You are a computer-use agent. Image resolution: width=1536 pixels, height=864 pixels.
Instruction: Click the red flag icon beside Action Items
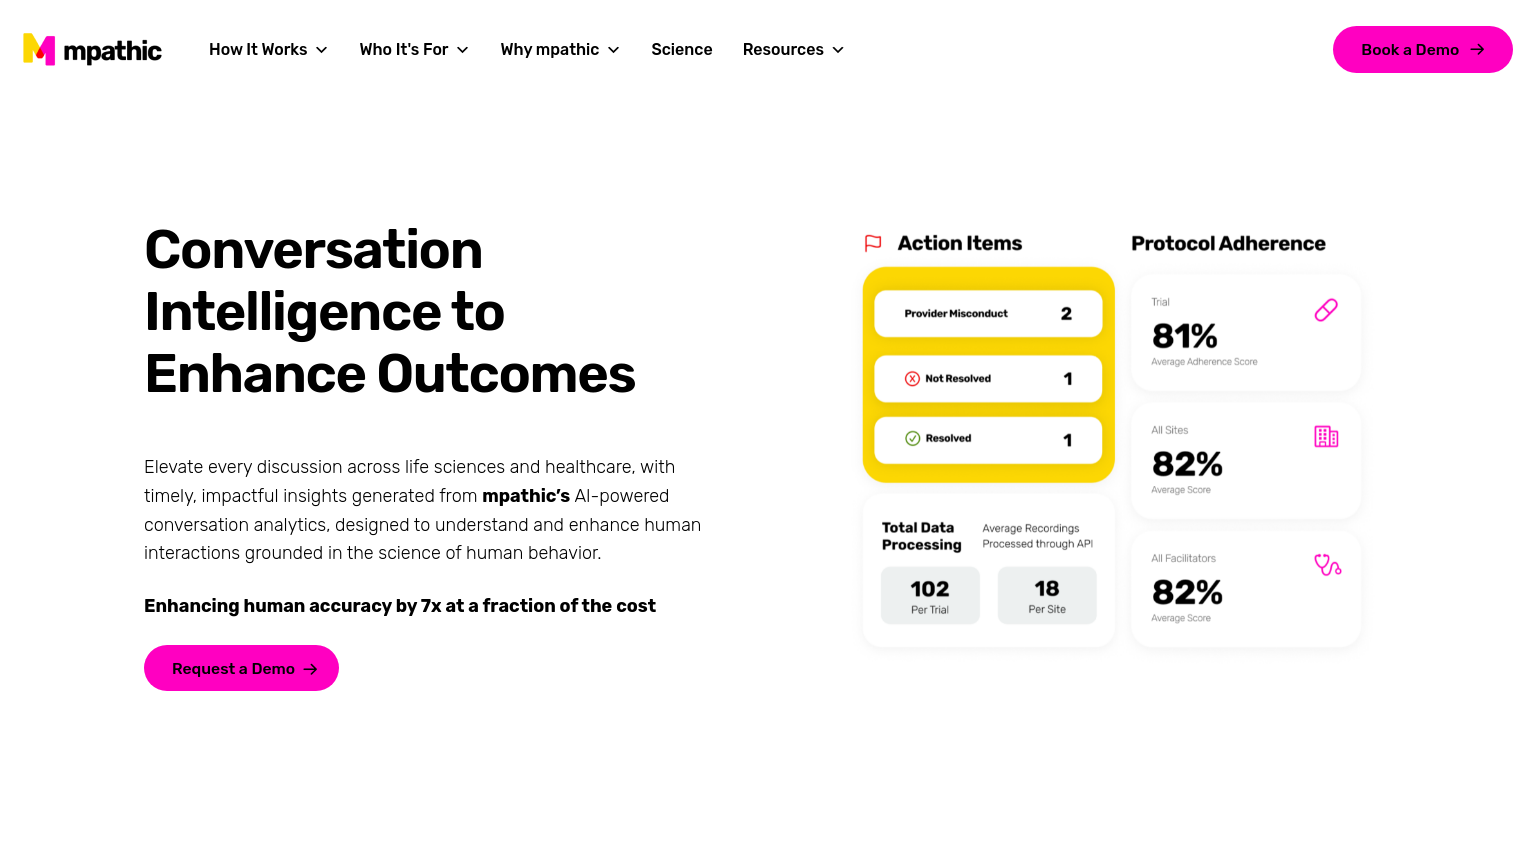pos(873,243)
